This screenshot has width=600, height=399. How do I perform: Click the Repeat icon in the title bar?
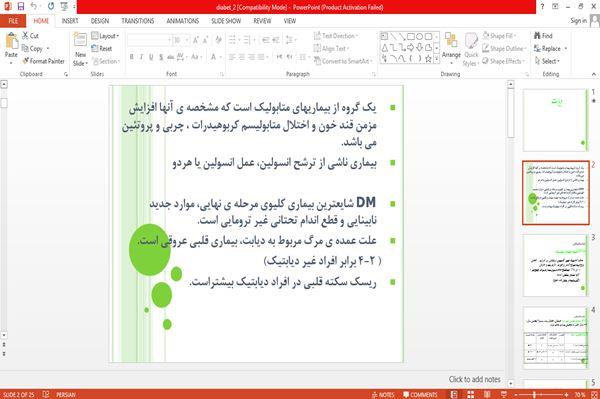[51, 7]
